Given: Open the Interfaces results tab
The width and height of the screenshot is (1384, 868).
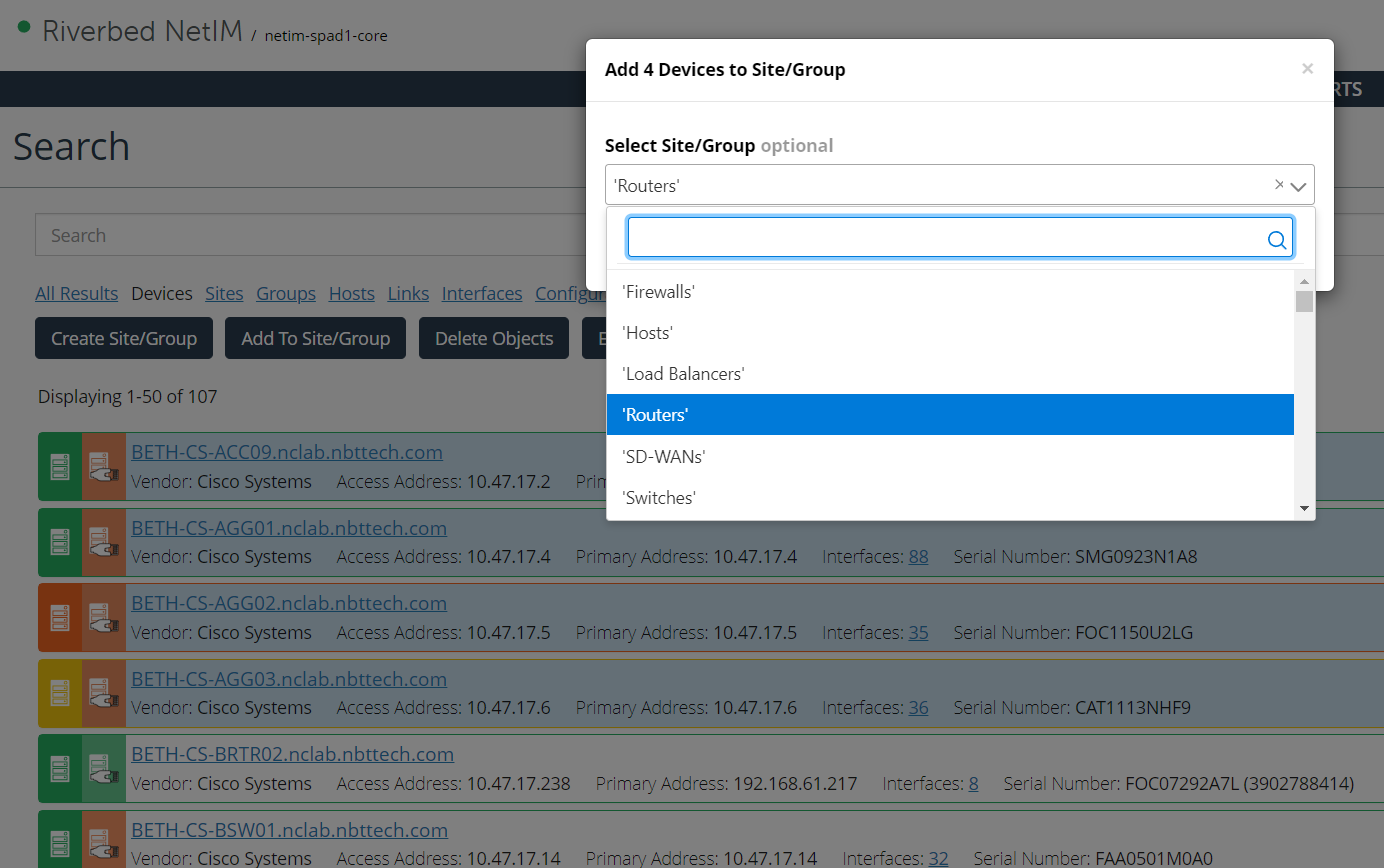Looking at the screenshot, I should (481, 293).
